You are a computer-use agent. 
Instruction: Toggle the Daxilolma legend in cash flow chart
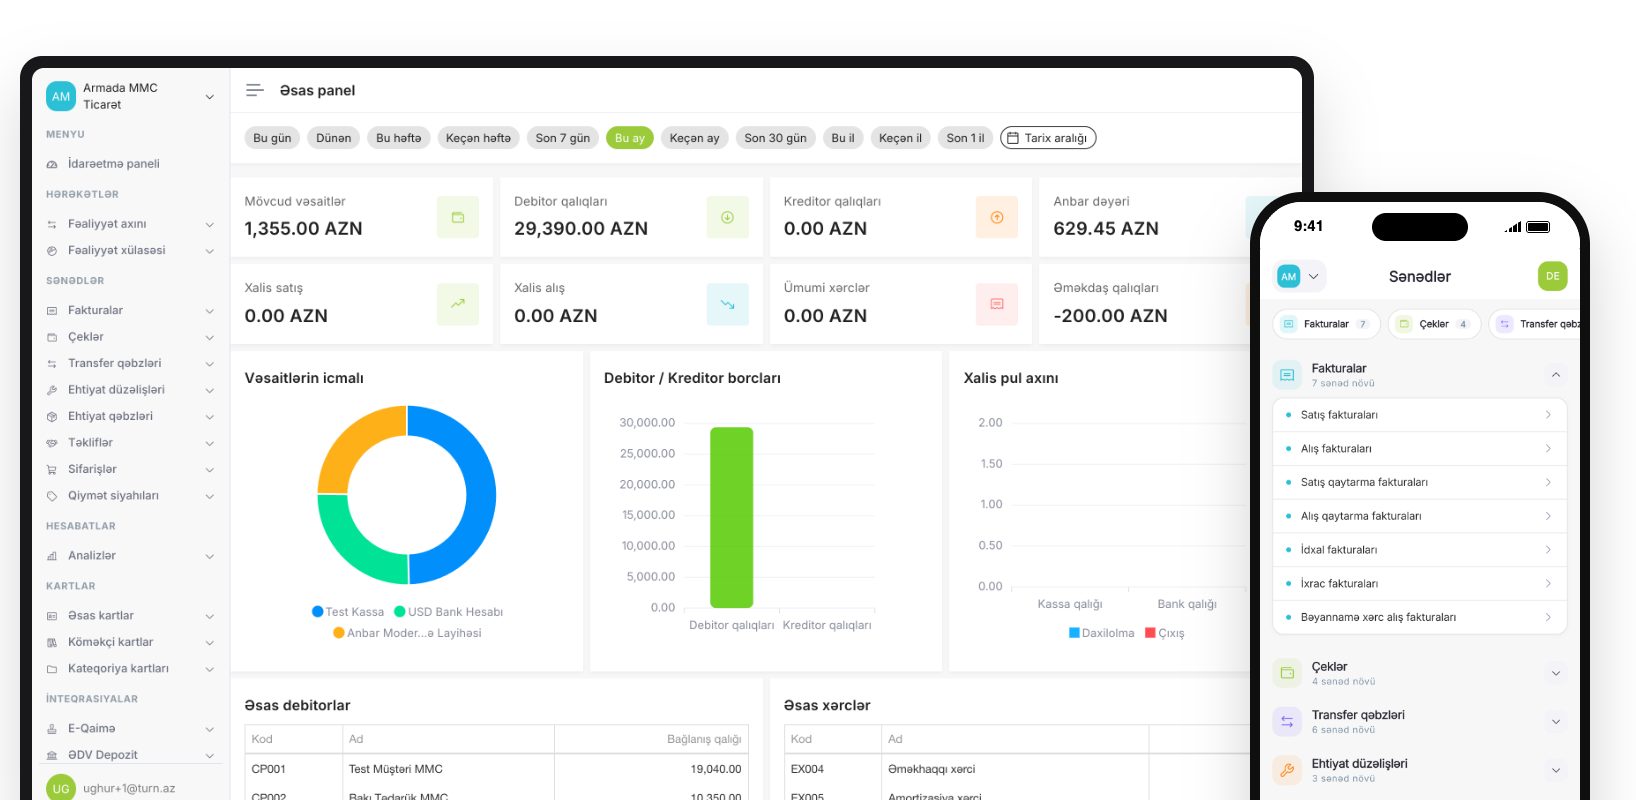point(1102,633)
